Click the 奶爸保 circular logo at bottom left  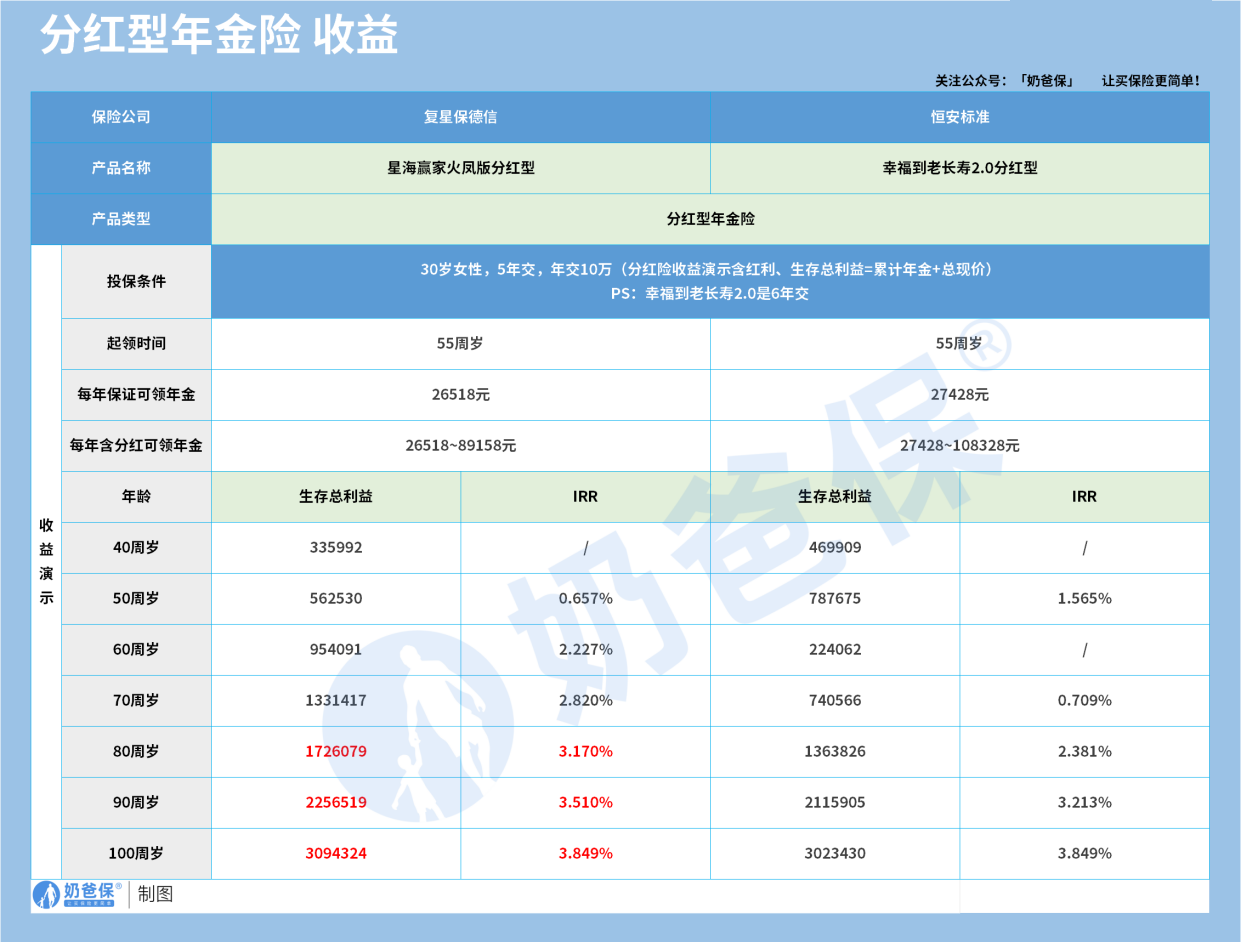(48, 895)
